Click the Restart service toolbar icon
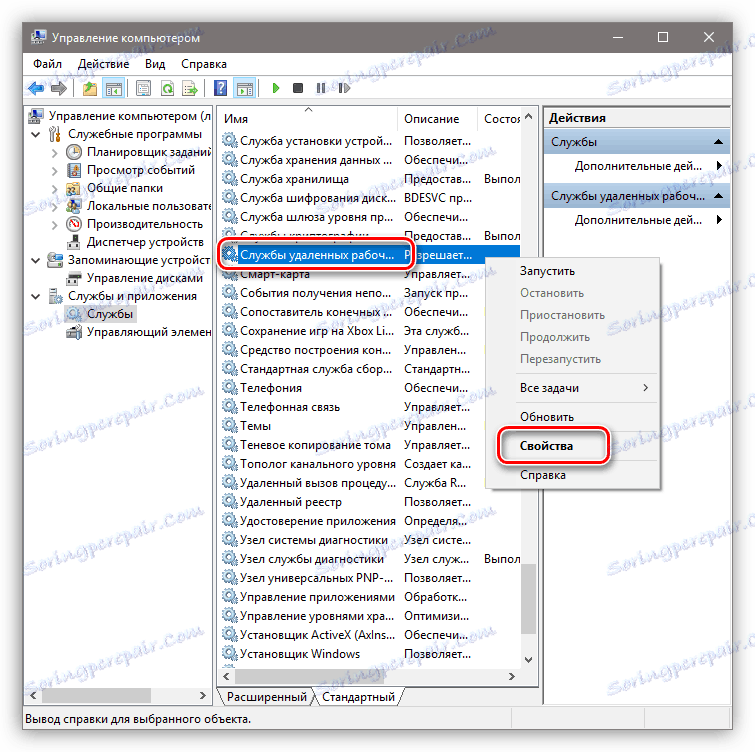 [344, 88]
